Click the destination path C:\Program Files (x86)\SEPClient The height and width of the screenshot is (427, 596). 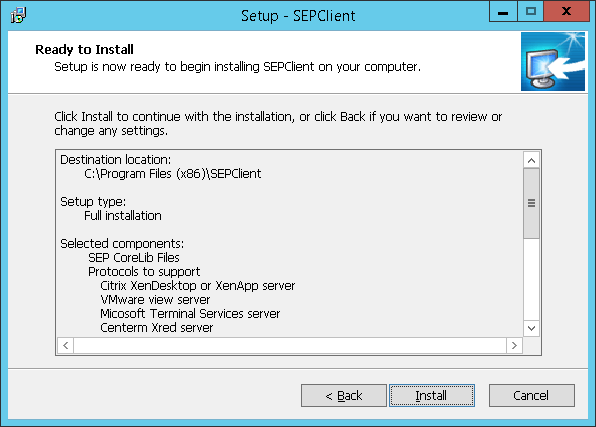(173, 174)
